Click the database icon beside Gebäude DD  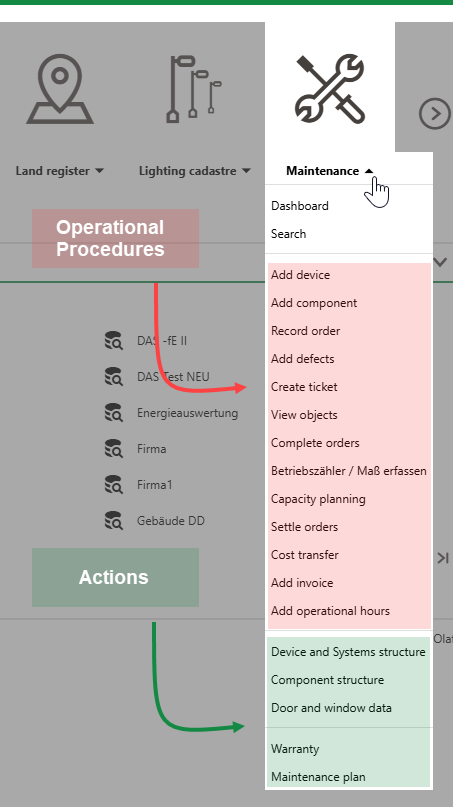(x=113, y=521)
